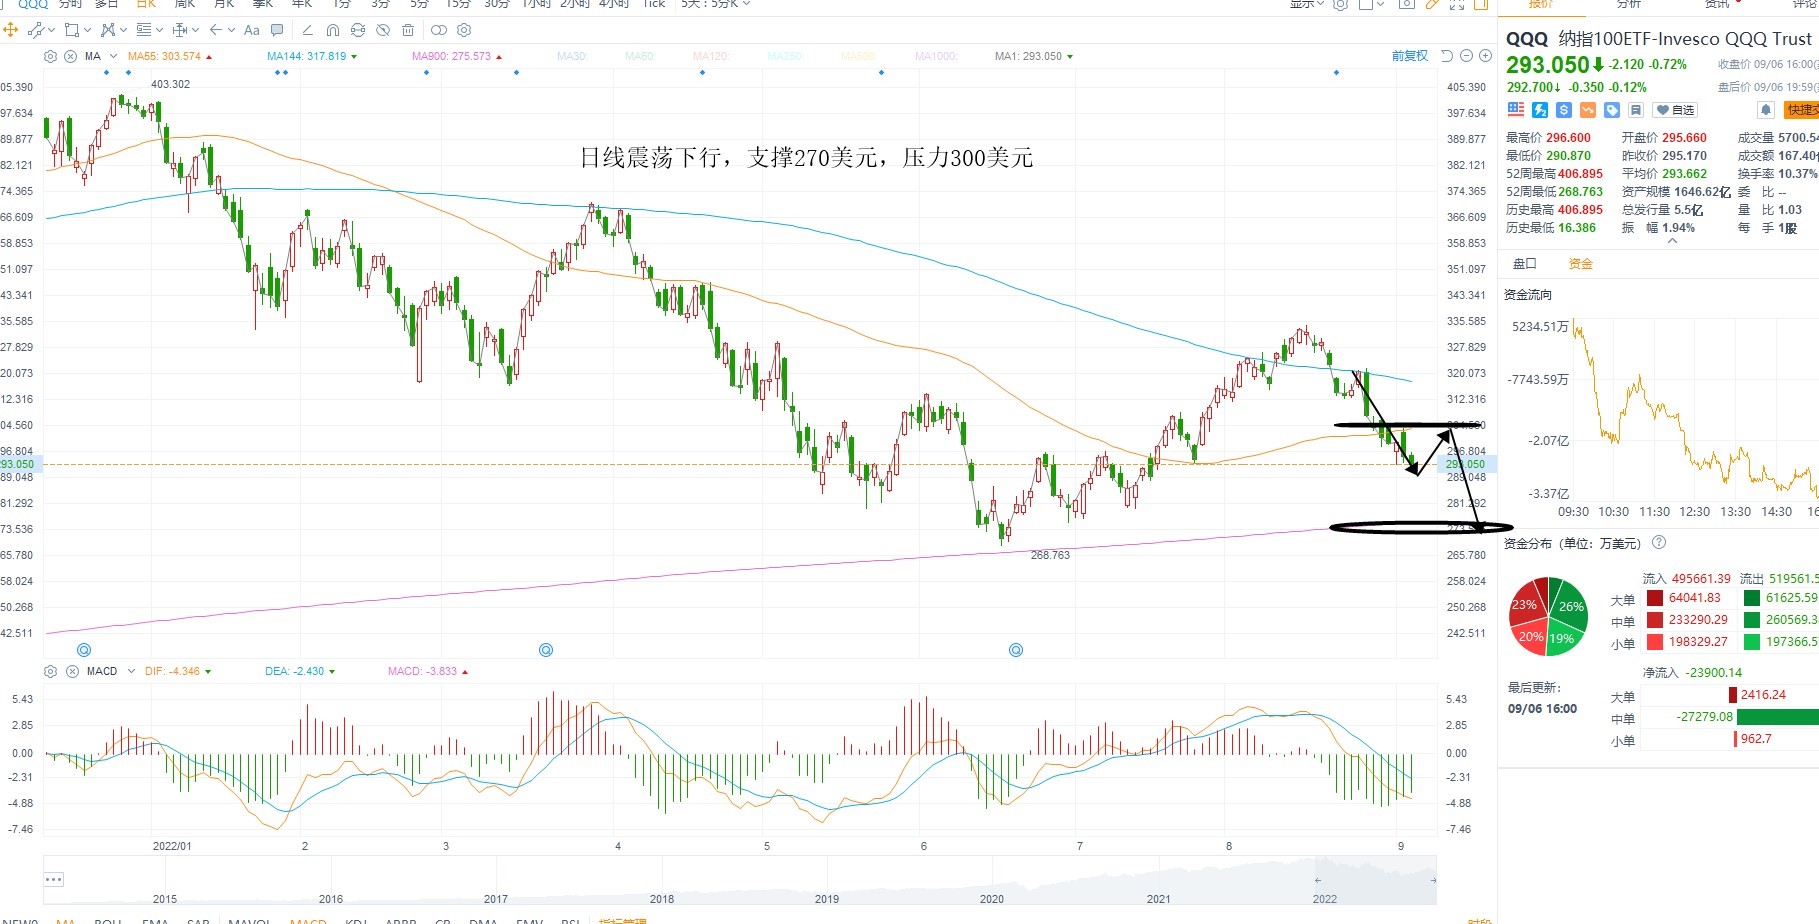
Task: Collapse quote details with chevron
Action: [x=1672, y=241]
